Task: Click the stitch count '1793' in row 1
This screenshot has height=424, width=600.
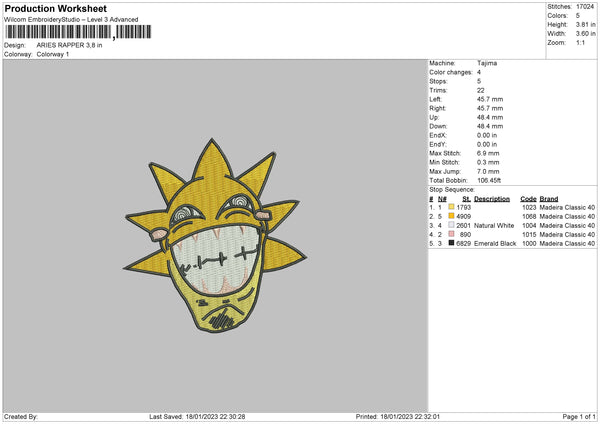Action: coord(464,207)
